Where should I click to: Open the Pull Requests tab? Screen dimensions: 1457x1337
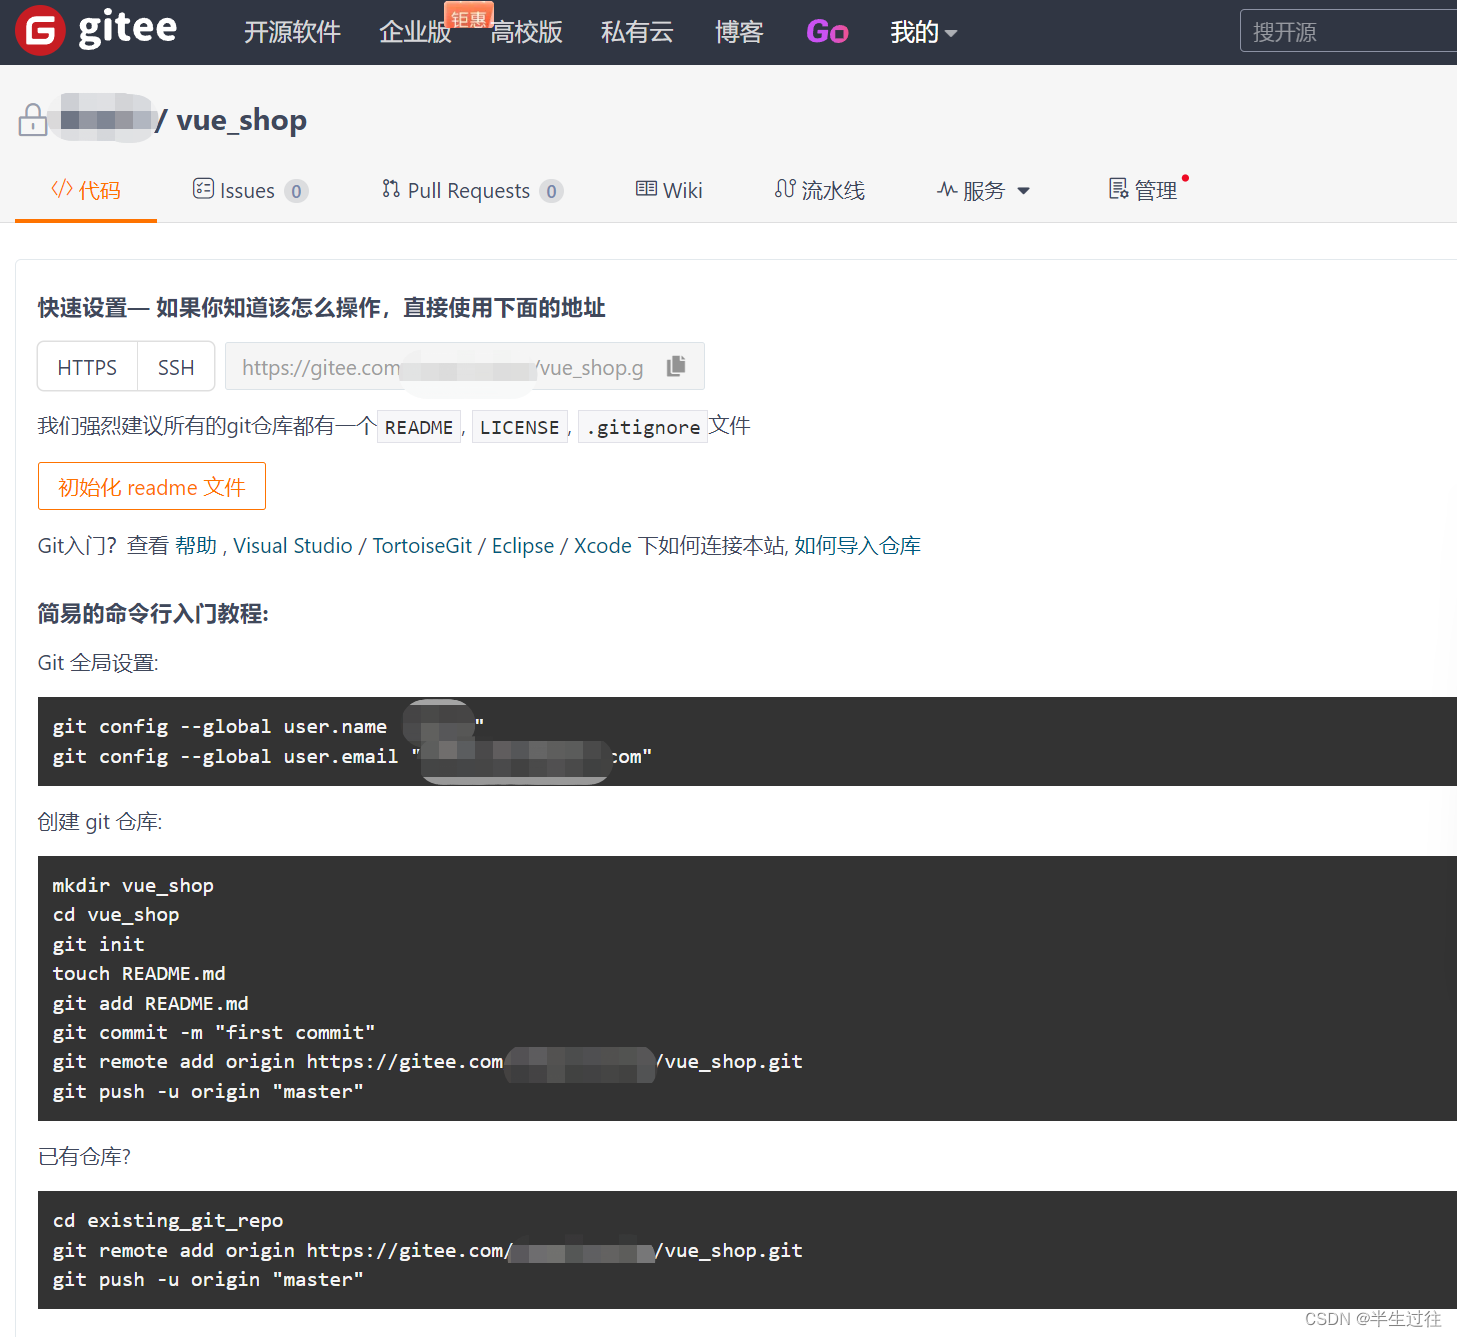point(472,190)
